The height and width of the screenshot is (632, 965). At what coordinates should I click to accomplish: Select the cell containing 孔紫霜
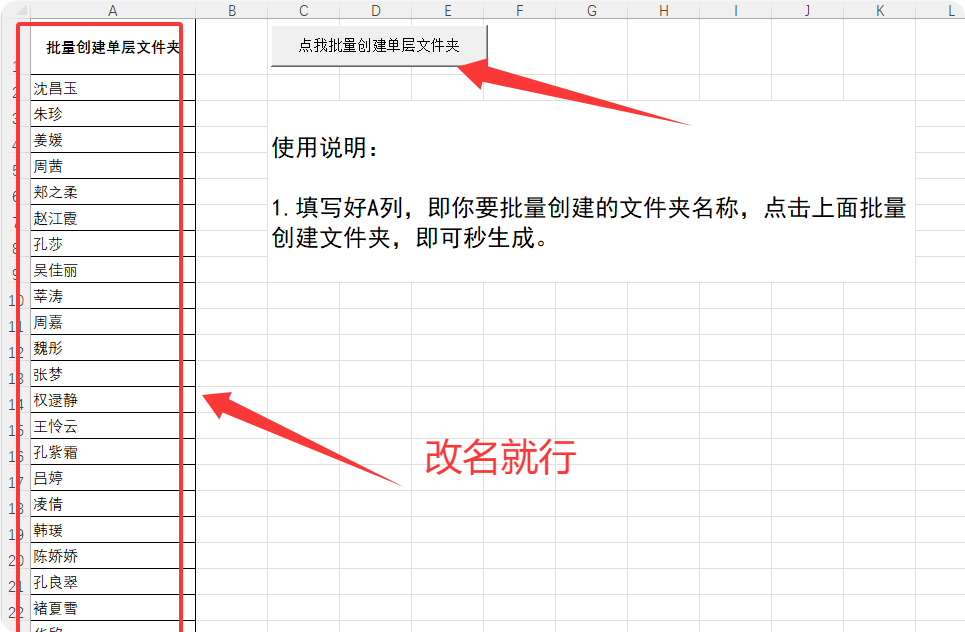coord(113,452)
